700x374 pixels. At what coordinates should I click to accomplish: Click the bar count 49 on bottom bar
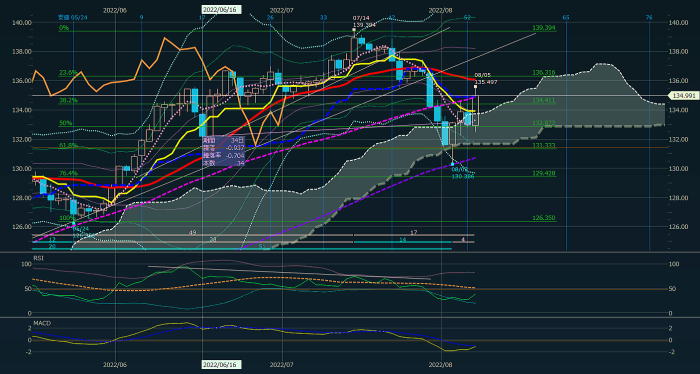192,233
